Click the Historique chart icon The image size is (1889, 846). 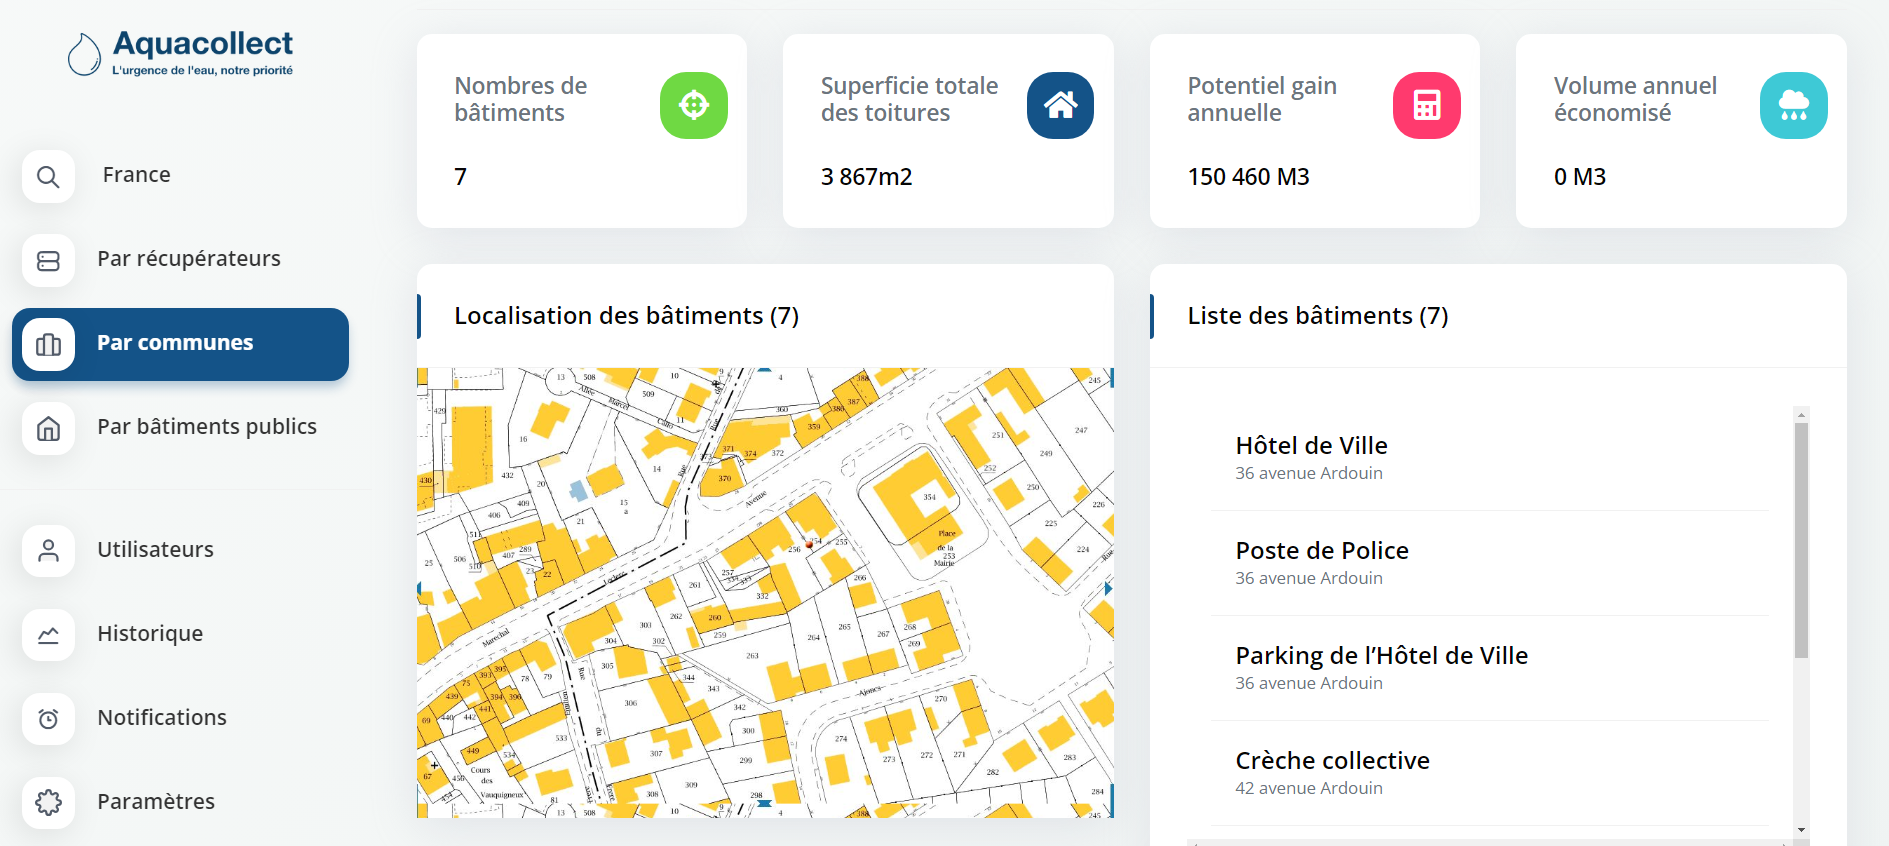coord(48,635)
